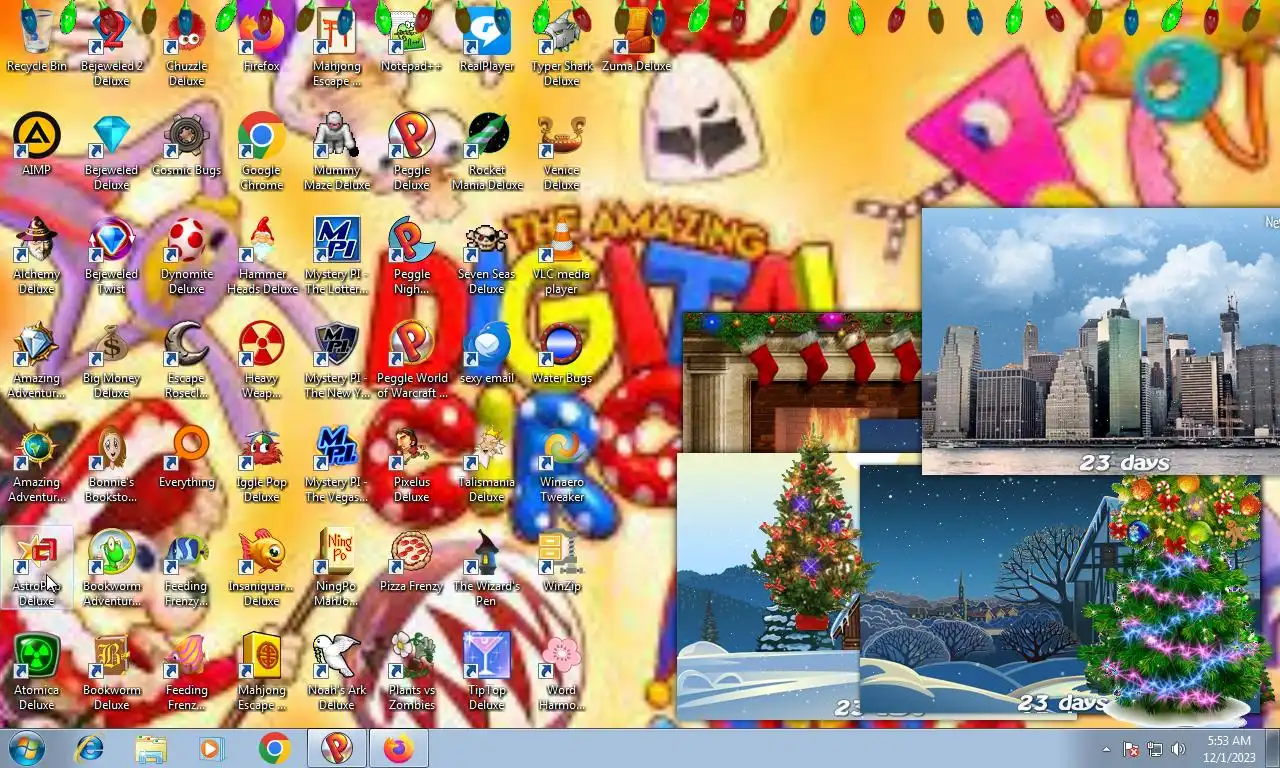Select the Alchemy Deluxe wizard icon
Screen dimensions: 1280x768
click(x=37, y=255)
